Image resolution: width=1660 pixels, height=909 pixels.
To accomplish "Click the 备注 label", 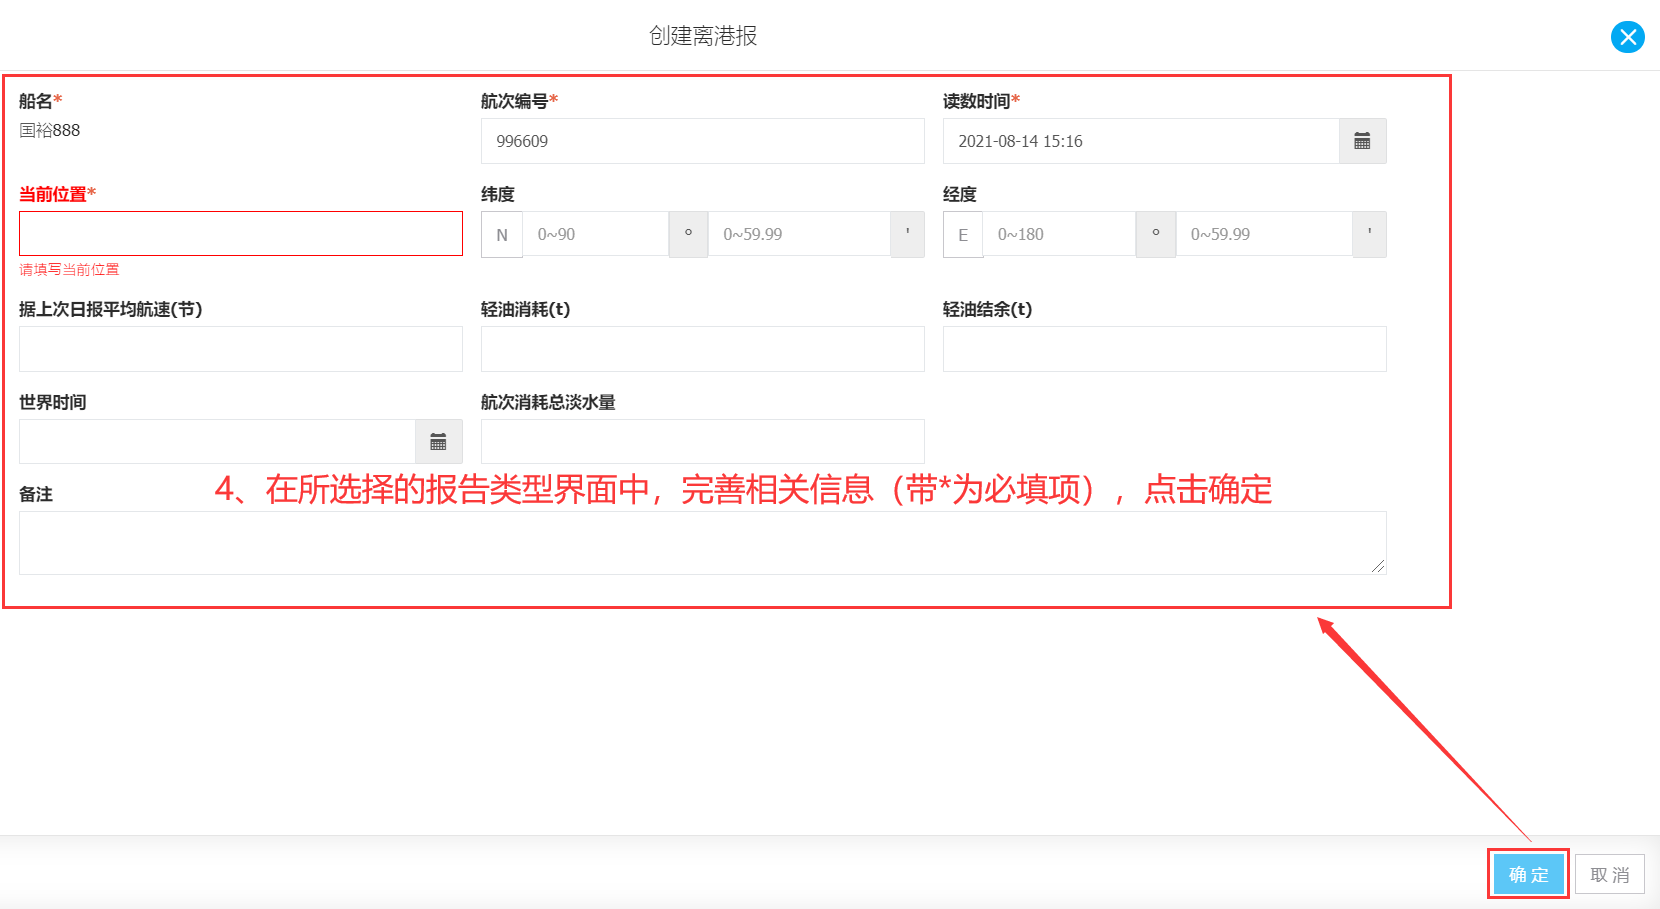I will [x=36, y=494].
